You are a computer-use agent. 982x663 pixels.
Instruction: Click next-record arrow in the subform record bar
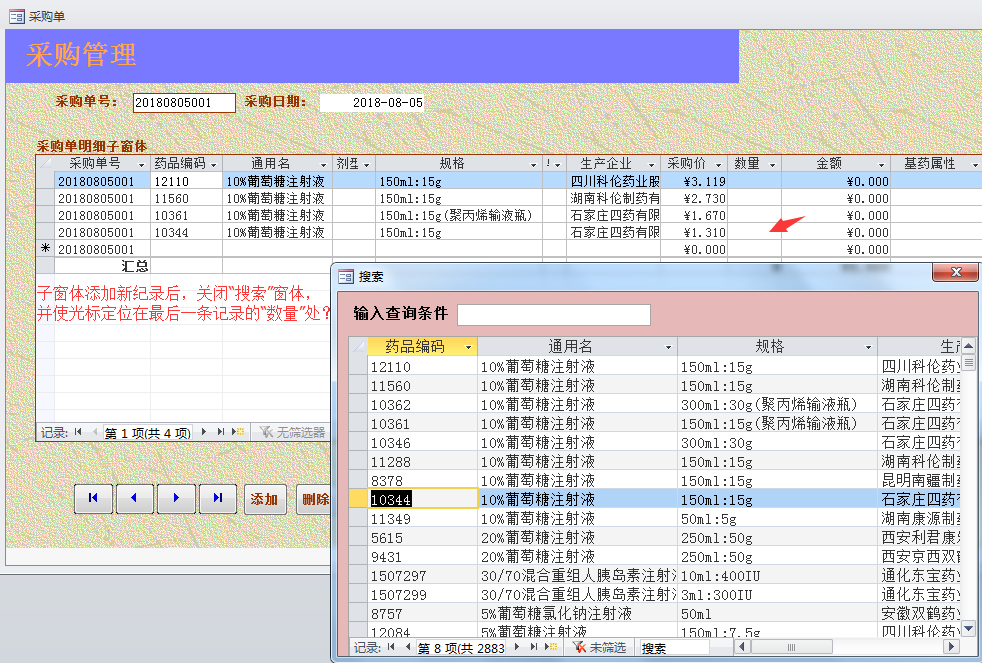click(204, 432)
